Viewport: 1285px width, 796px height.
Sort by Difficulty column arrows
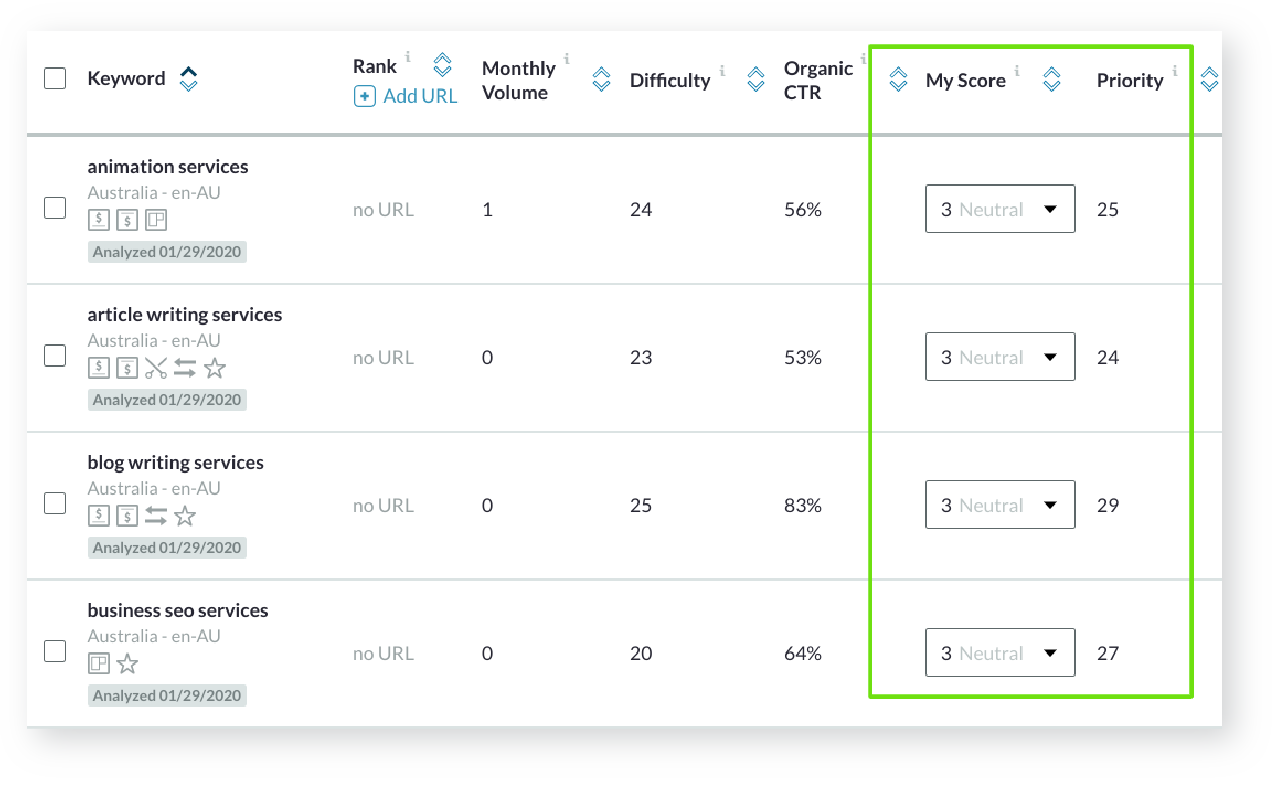point(757,80)
